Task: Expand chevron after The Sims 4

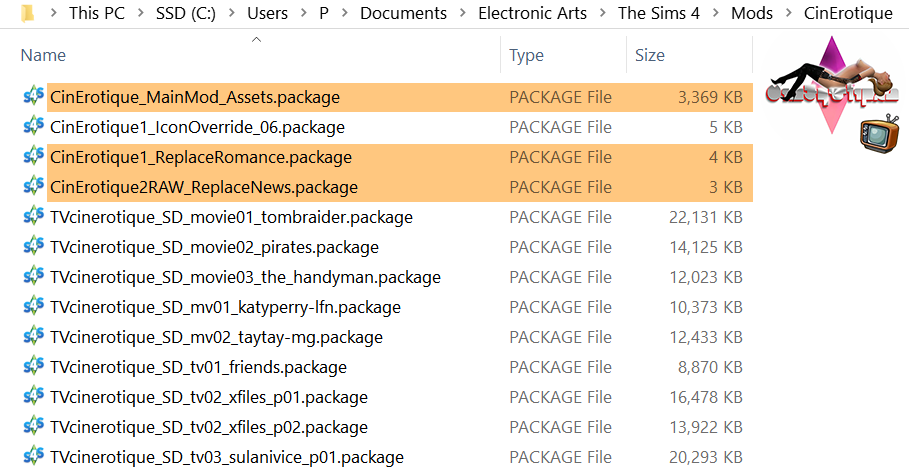Action: [x=716, y=13]
